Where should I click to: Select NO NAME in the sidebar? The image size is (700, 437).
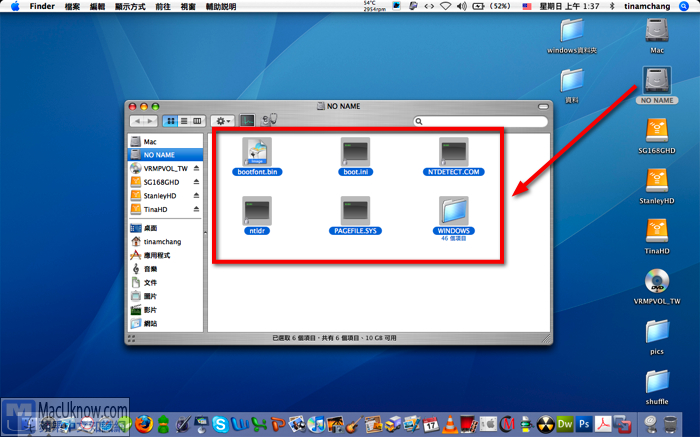click(x=166, y=155)
